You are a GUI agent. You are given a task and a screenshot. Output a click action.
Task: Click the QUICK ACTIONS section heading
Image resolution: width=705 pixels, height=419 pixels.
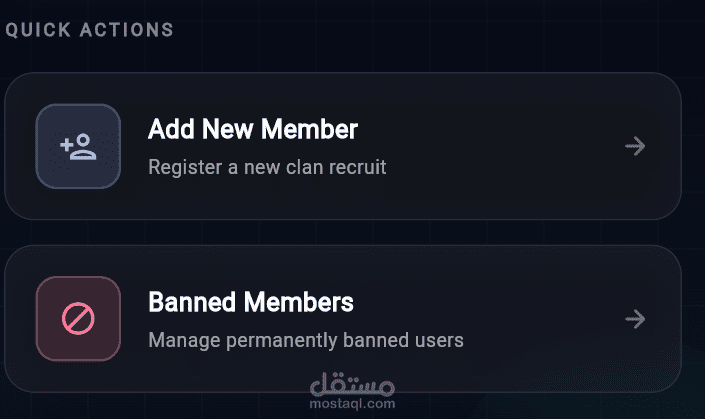tap(89, 30)
